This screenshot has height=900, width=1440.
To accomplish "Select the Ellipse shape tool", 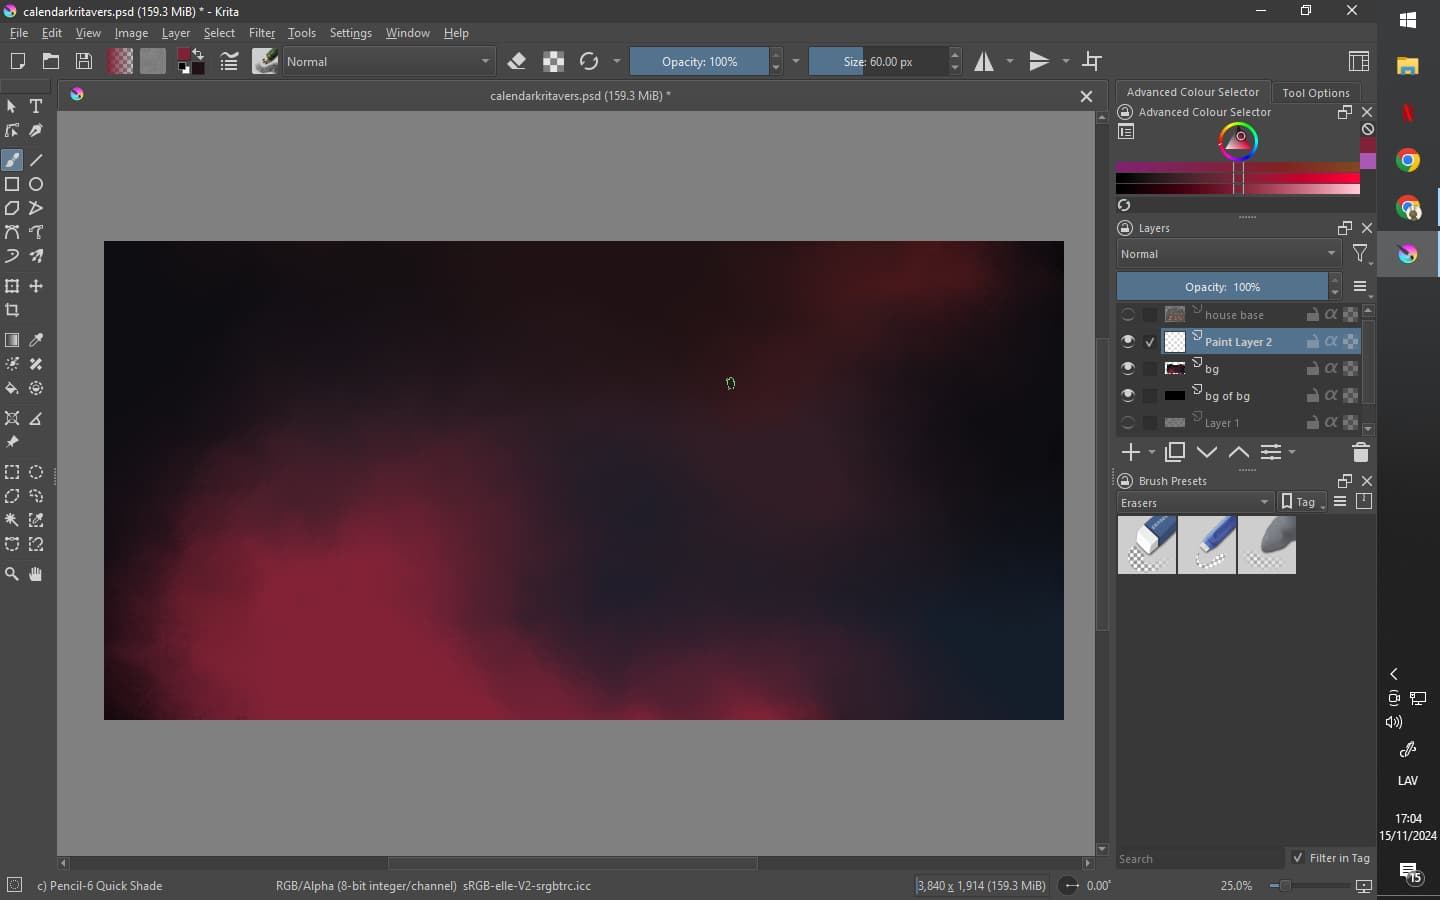I will click(x=36, y=185).
